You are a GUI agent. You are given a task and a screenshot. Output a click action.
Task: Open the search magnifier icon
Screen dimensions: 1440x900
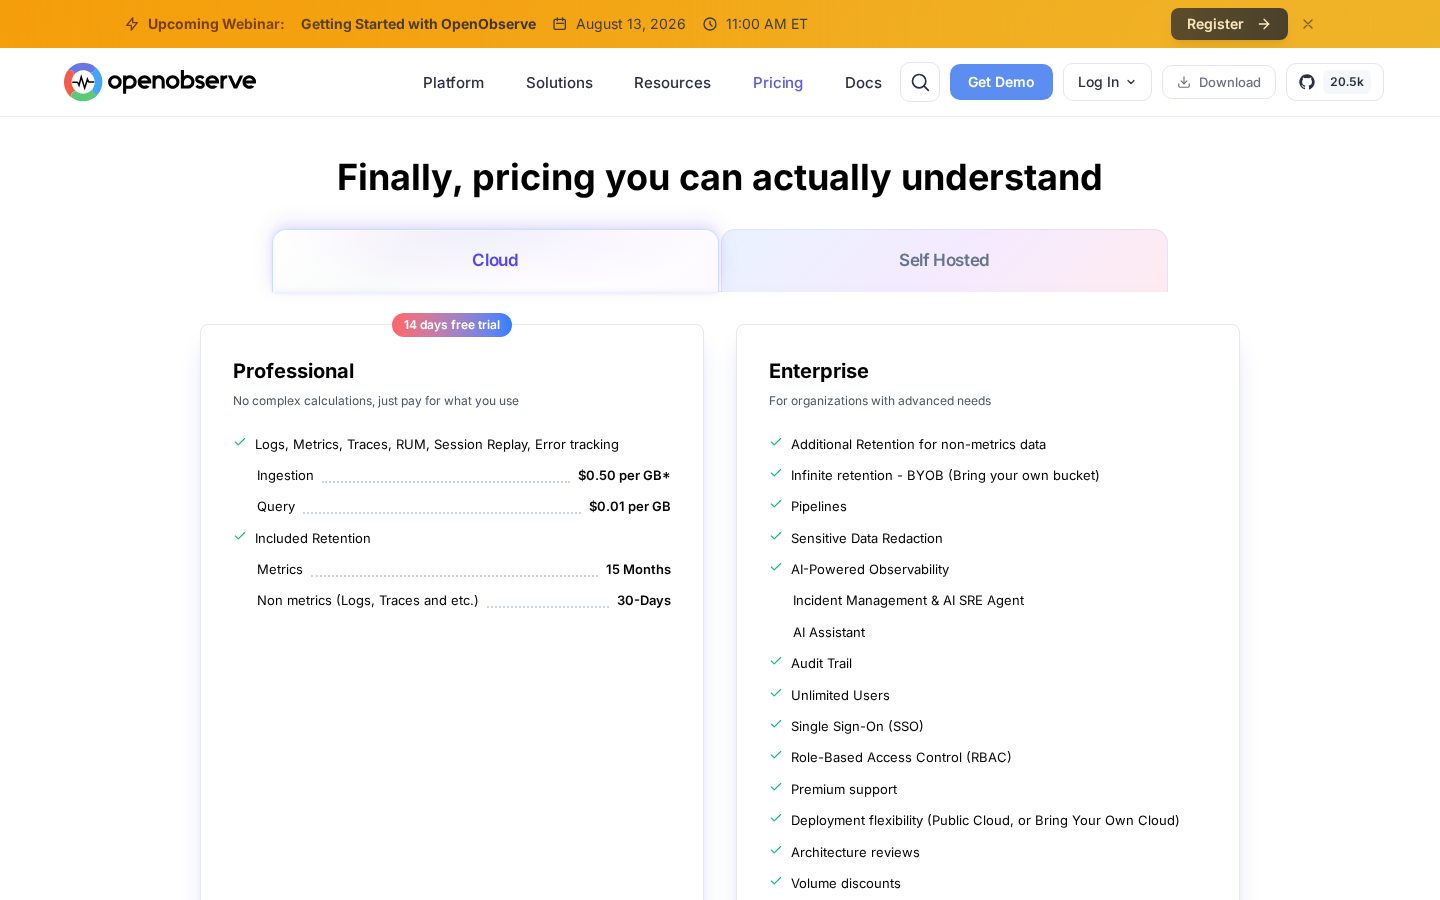920,82
